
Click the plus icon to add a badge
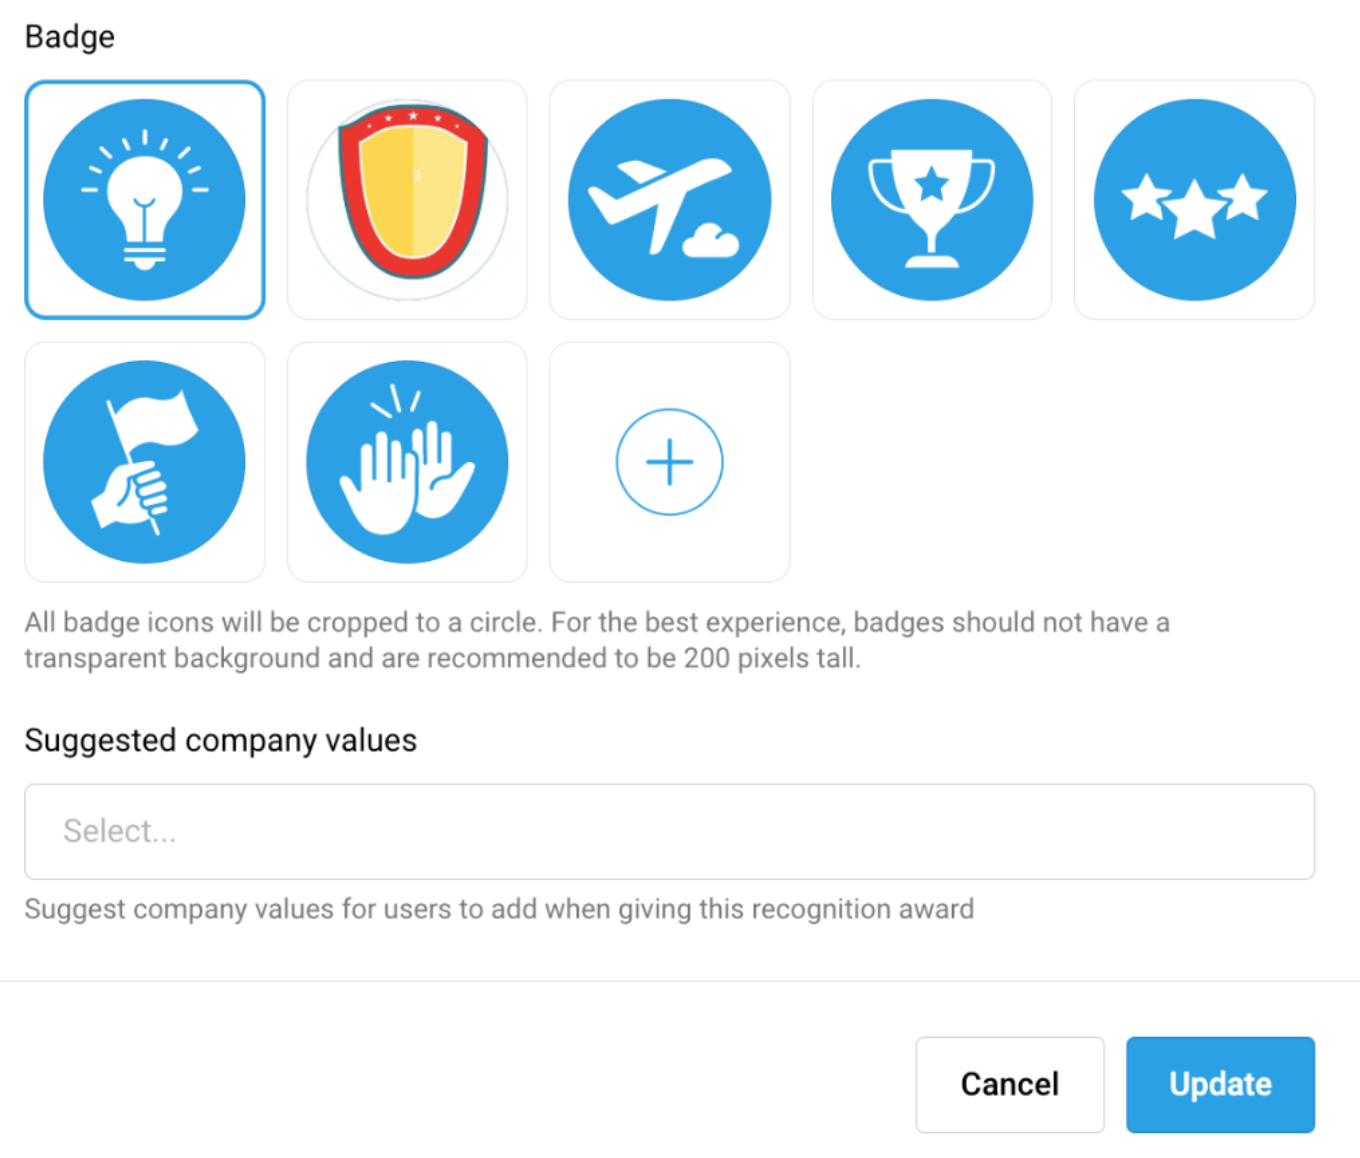coord(670,462)
